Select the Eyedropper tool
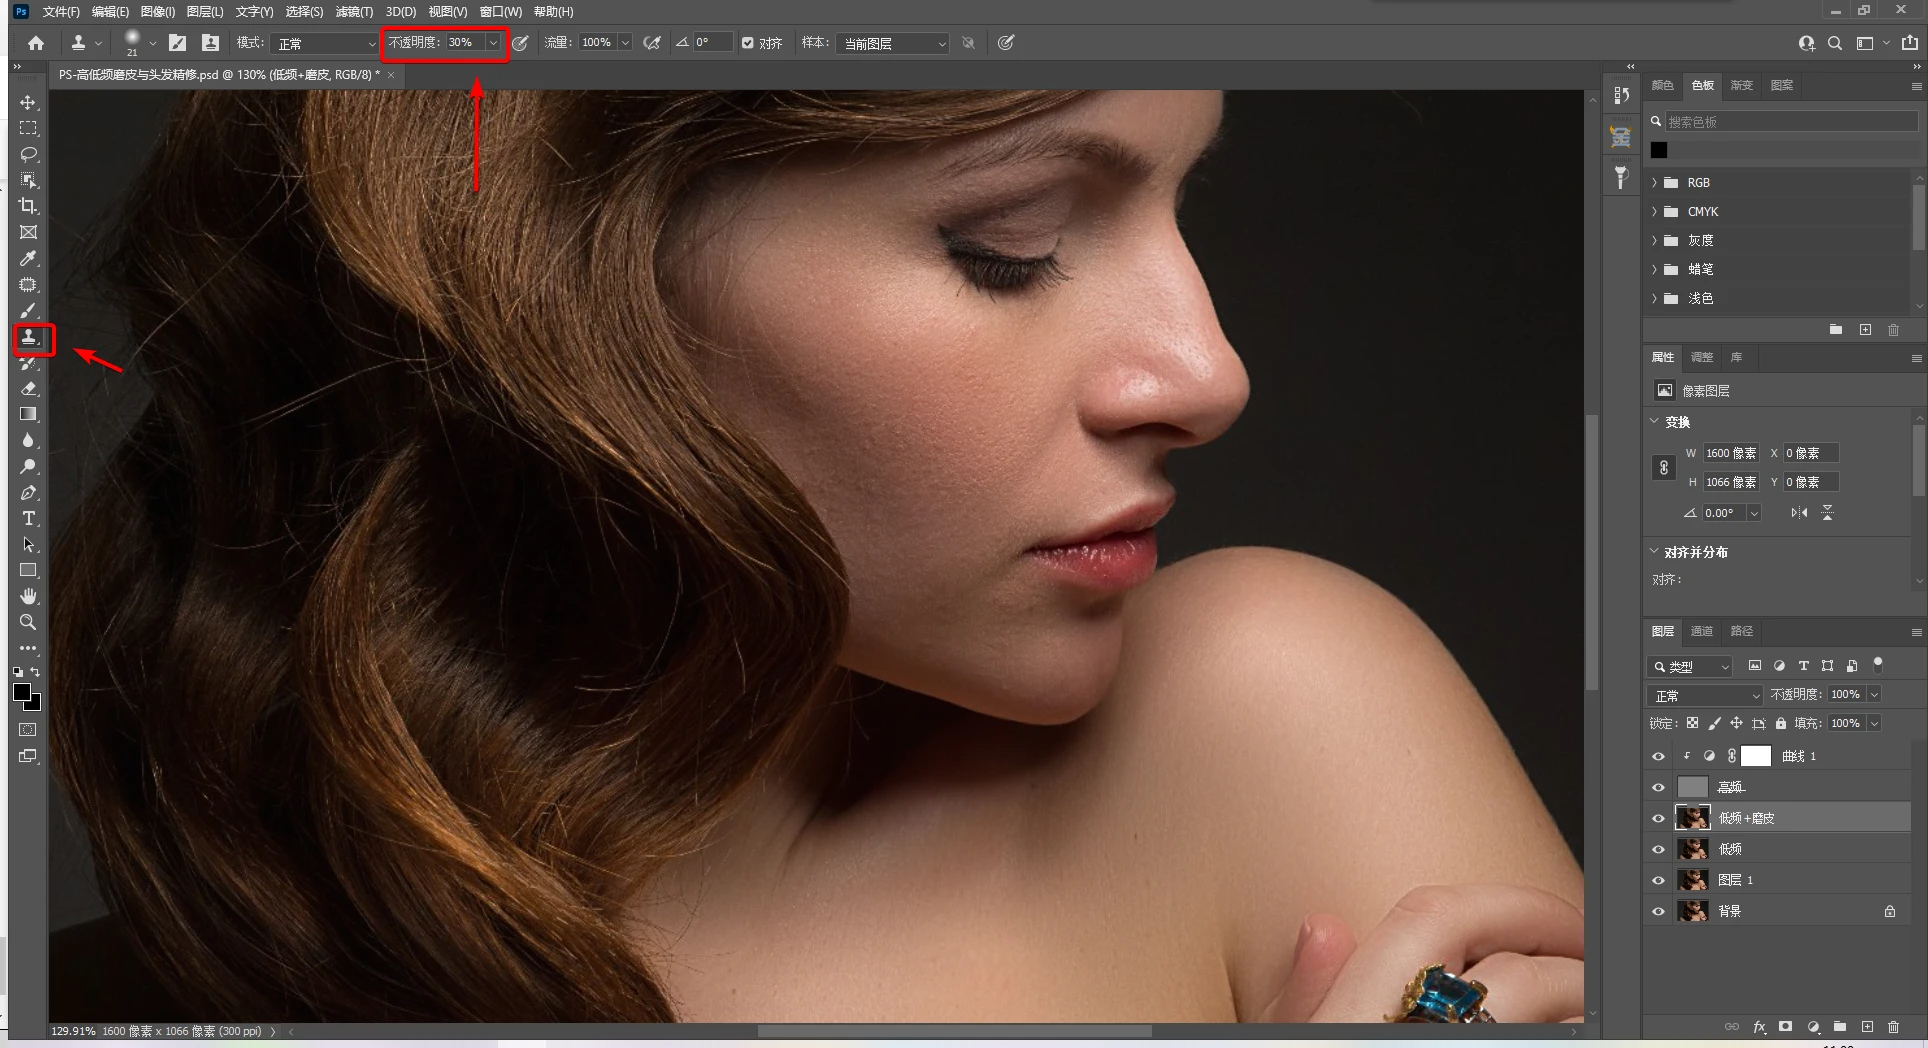The width and height of the screenshot is (1928, 1048). pyautogui.click(x=28, y=259)
